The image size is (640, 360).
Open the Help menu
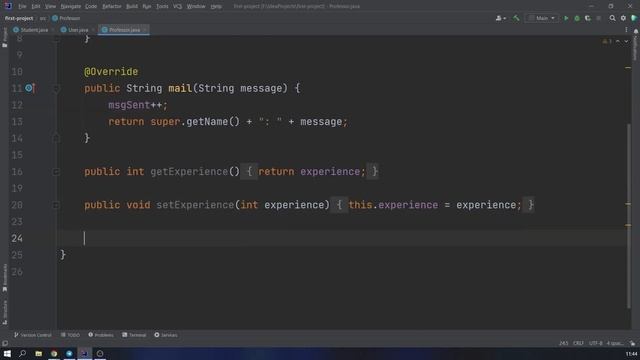216,6
